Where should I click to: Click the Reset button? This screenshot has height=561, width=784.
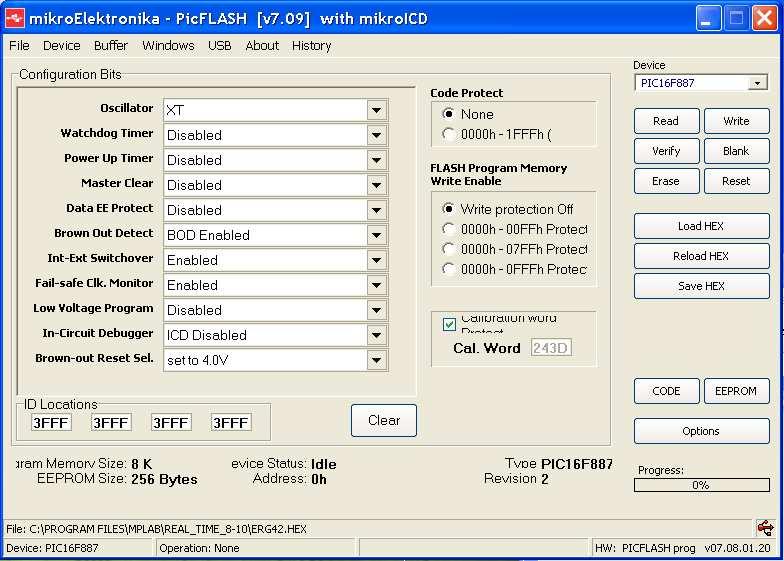pos(736,181)
